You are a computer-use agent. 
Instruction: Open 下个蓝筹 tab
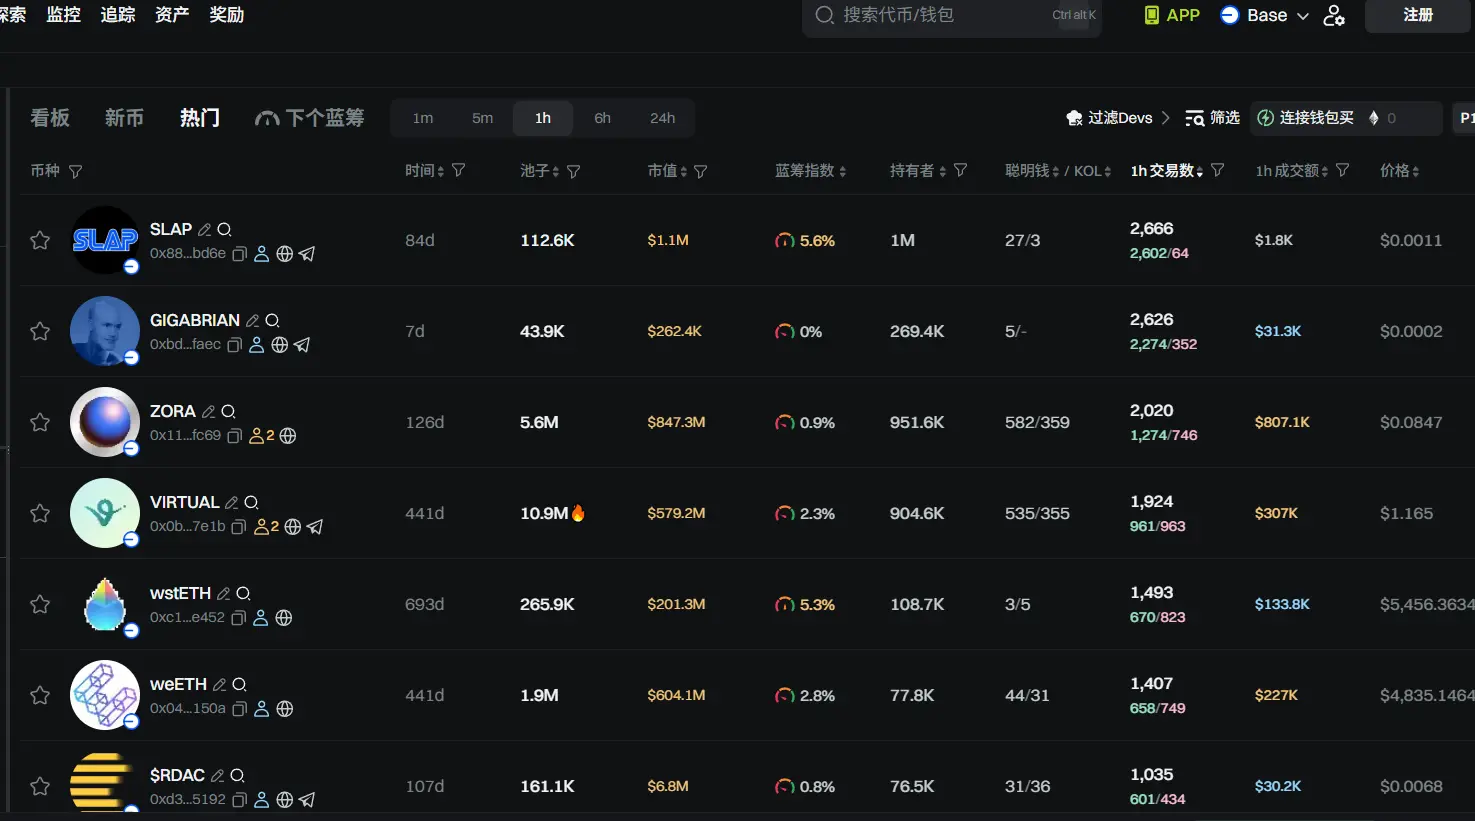point(309,118)
